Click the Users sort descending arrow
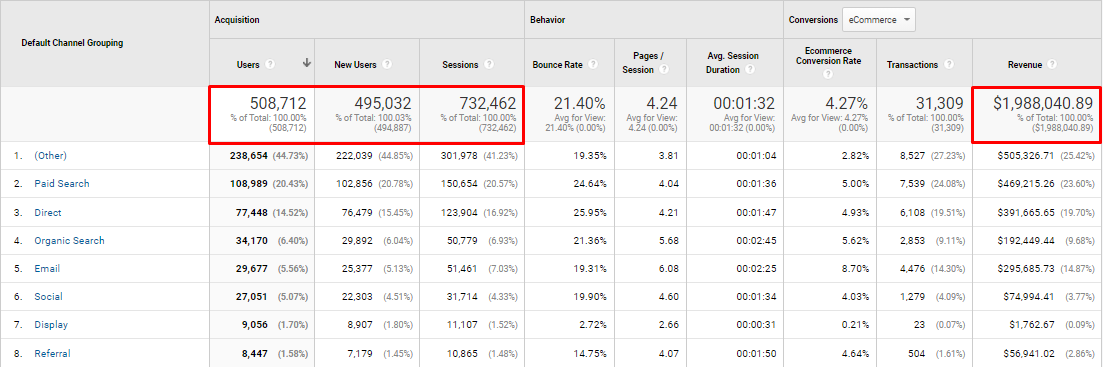This screenshot has height=367, width=1103. [307, 63]
